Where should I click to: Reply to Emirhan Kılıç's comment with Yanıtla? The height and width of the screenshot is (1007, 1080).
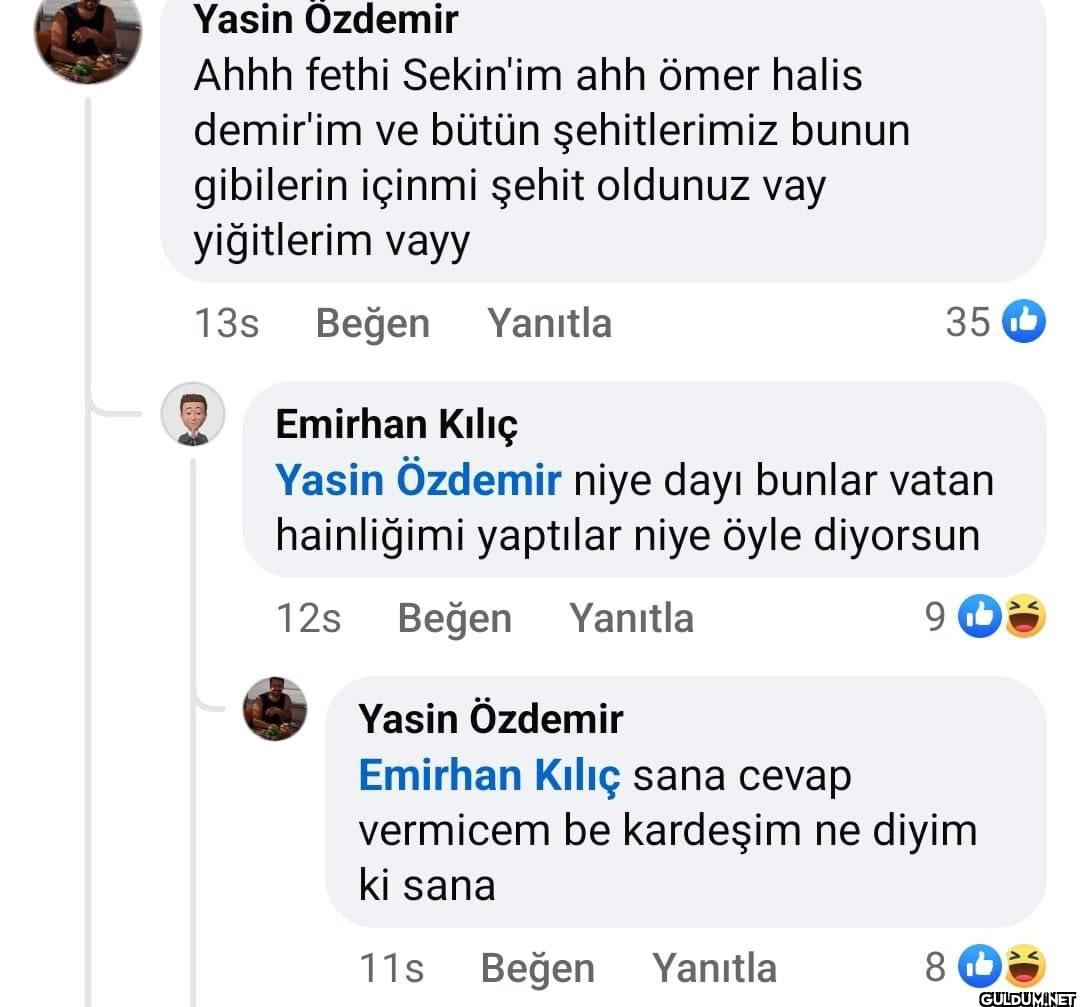click(x=631, y=618)
